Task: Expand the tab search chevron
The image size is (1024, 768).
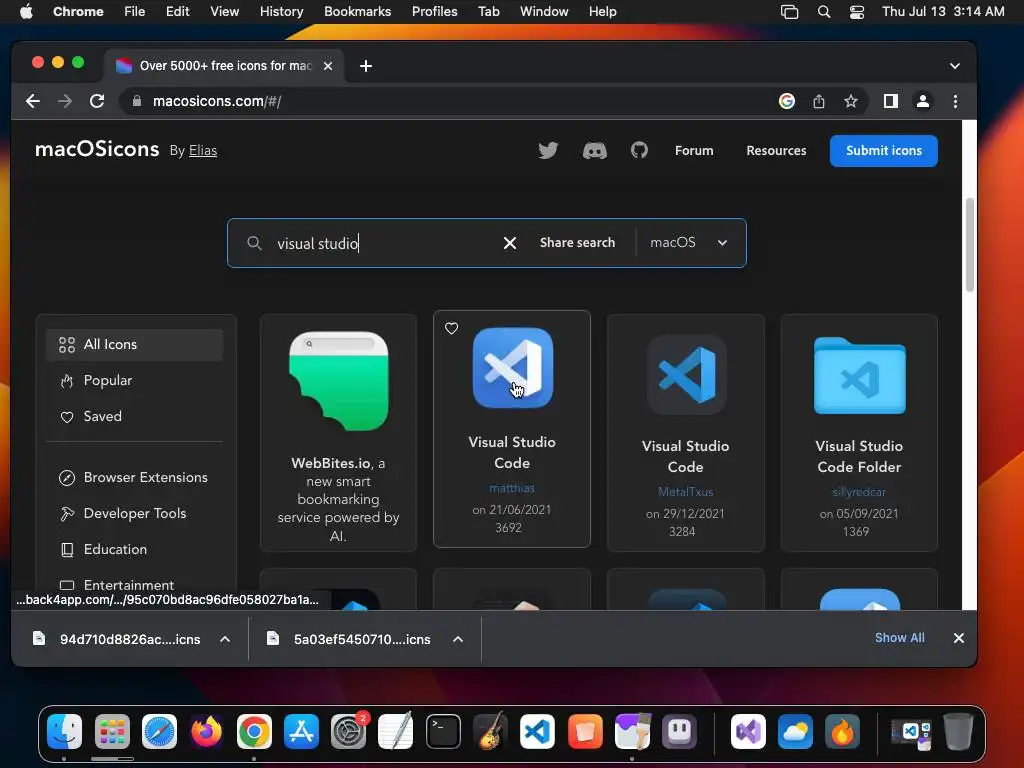Action: coord(955,66)
